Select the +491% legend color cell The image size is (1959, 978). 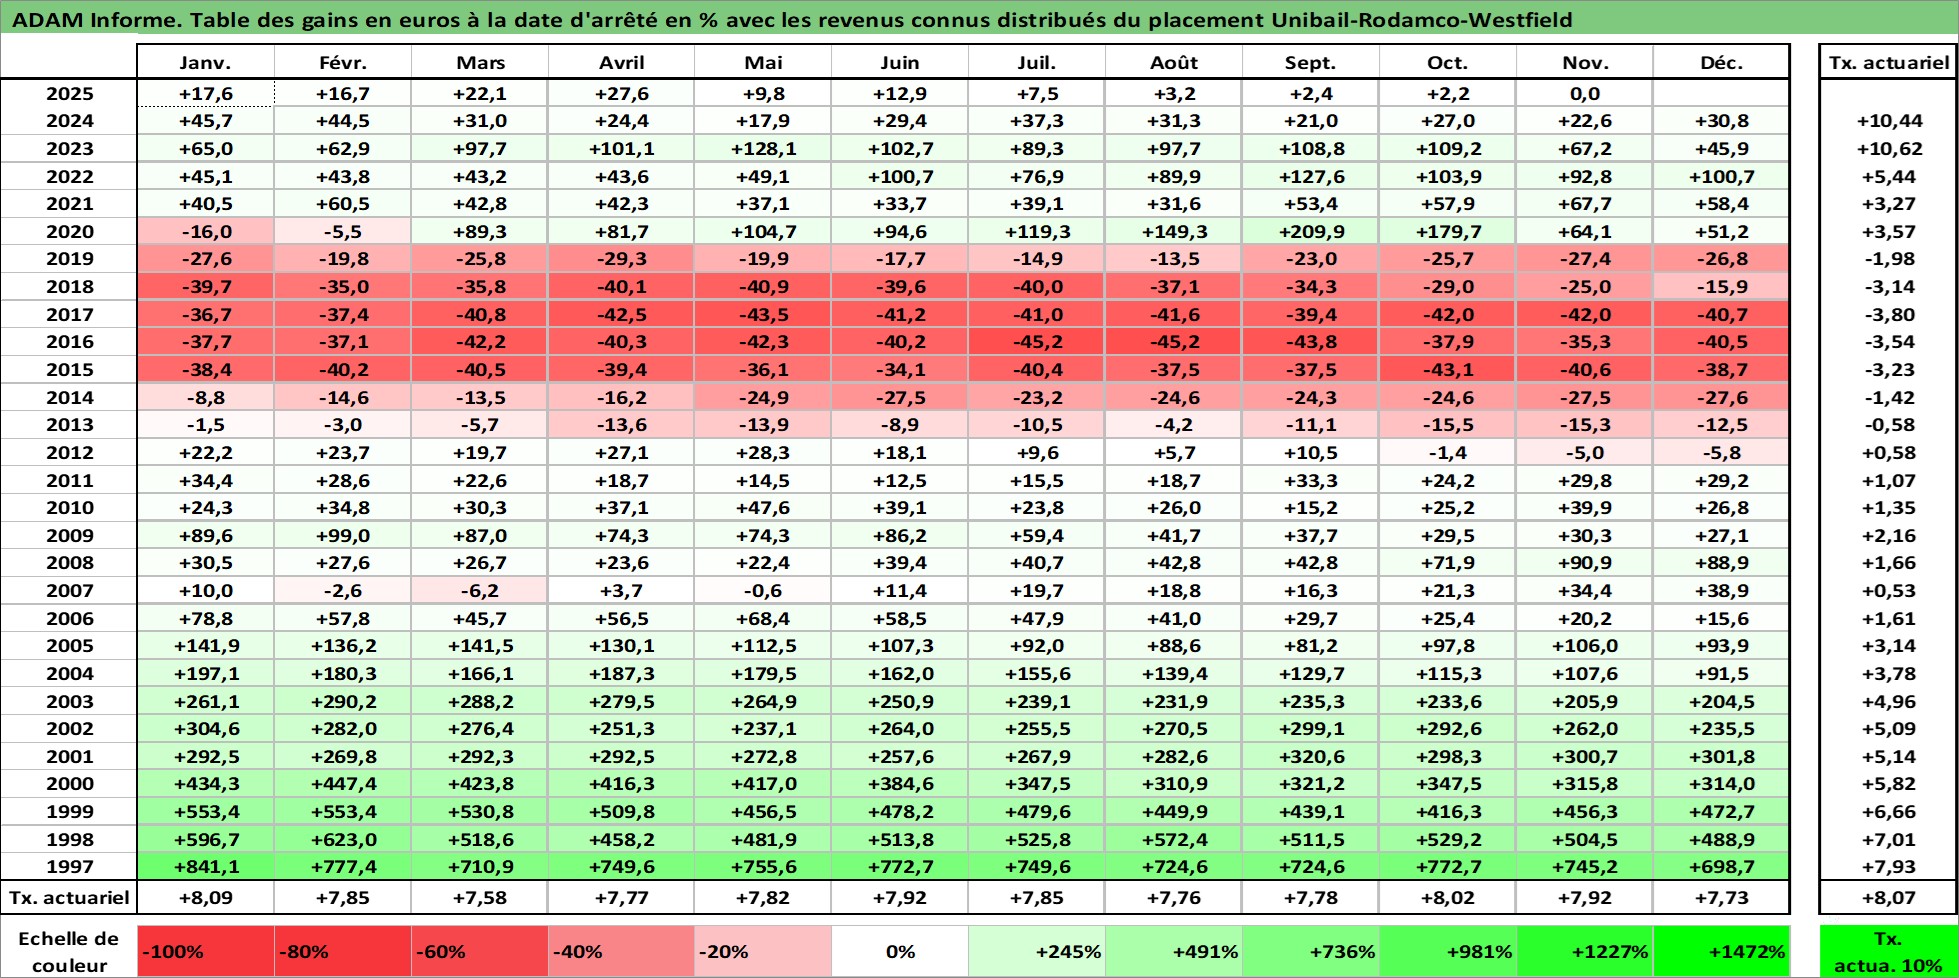click(x=1174, y=951)
